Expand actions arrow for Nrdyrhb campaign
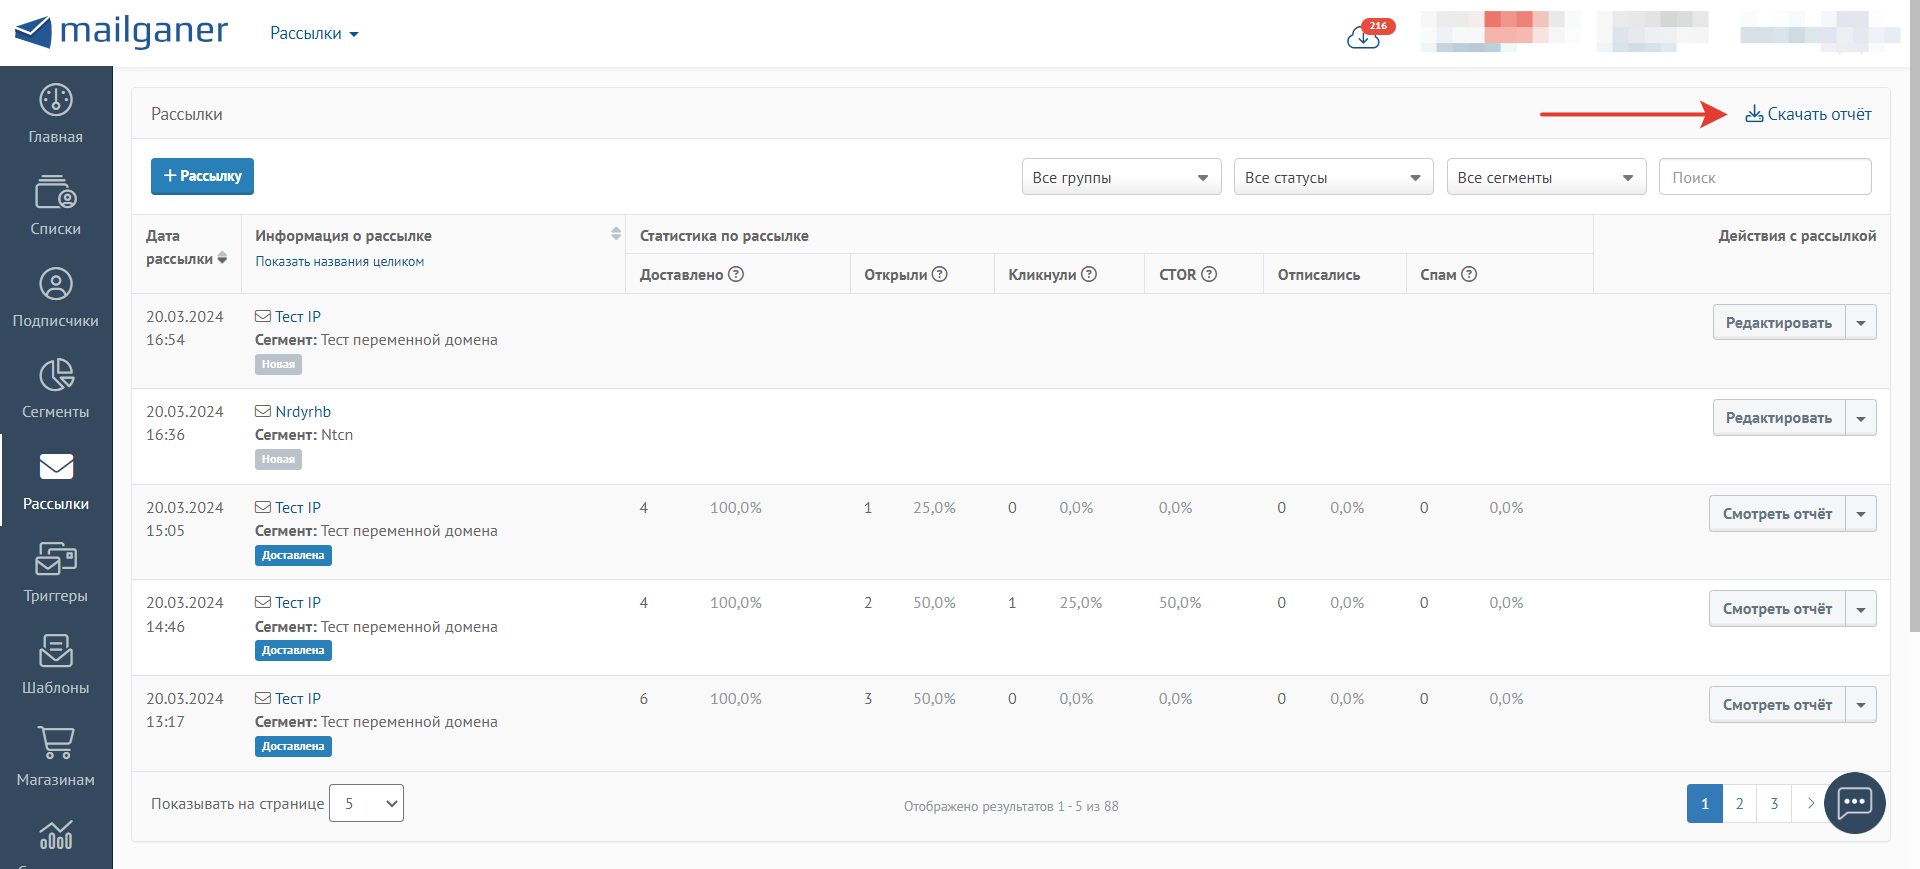Image resolution: width=1920 pixels, height=869 pixels. 1861,417
